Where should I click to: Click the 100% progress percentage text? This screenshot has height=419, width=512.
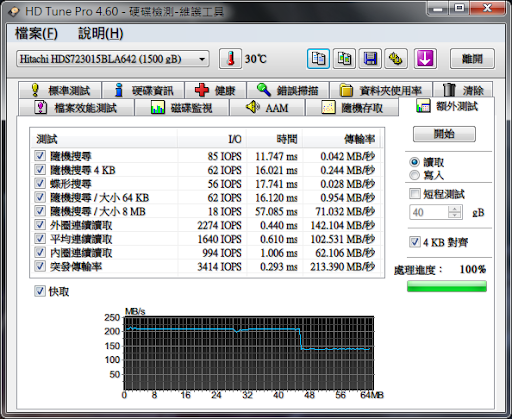click(473, 269)
